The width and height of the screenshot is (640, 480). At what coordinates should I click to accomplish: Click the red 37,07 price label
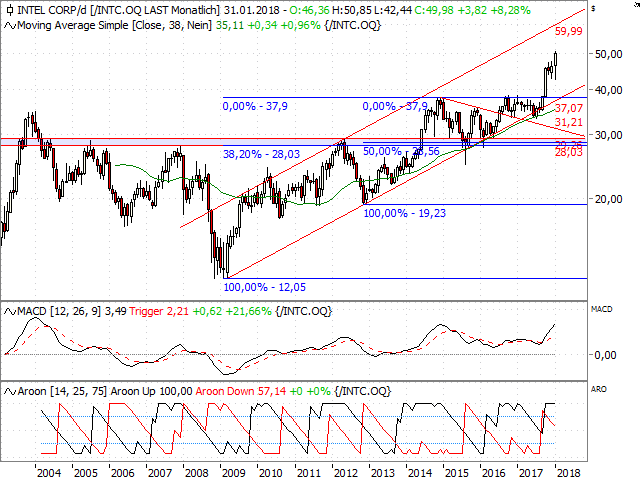(569, 108)
